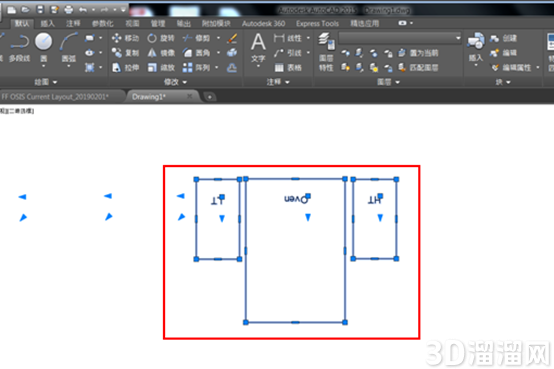
Task: Select the Move (移动) tool
Action: pyautogui.click(x=125, y=38)
